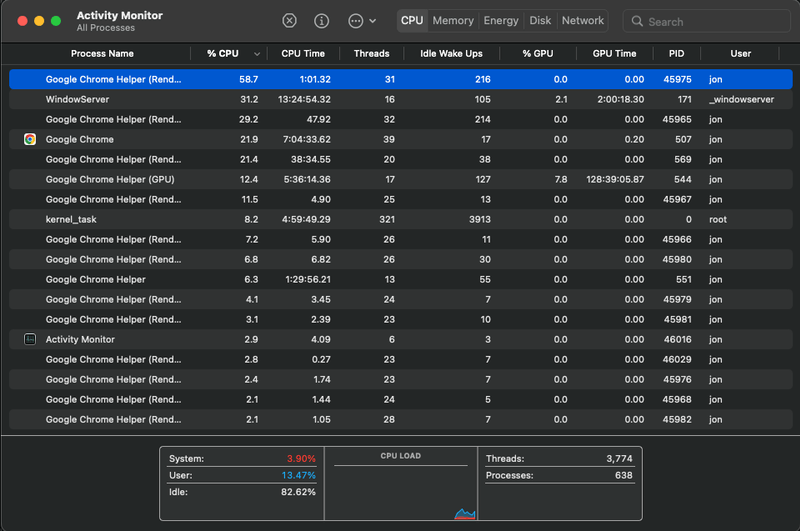Click threads value 321
Image resolution: width=800 pixels, height=531 pixels.
click(387, 219)
